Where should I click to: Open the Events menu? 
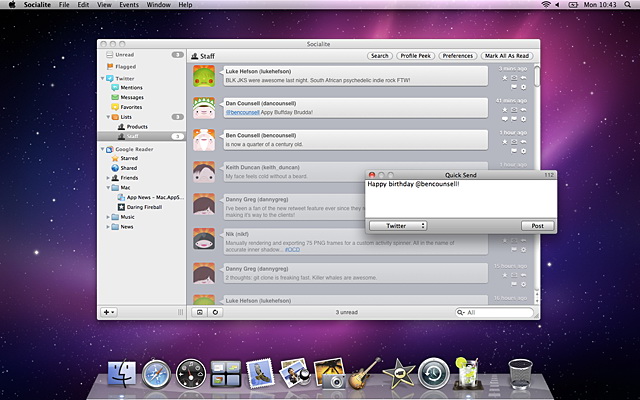tap(128, 6)
